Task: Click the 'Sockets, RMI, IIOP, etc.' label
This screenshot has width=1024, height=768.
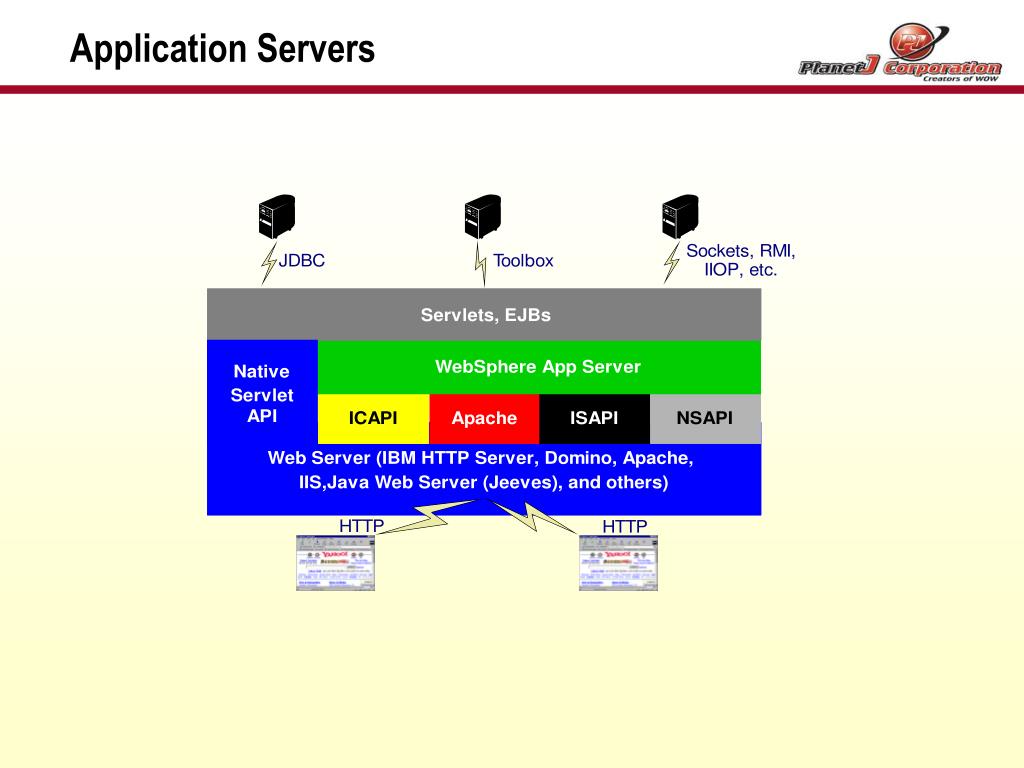Action: [x=741, y=260]
